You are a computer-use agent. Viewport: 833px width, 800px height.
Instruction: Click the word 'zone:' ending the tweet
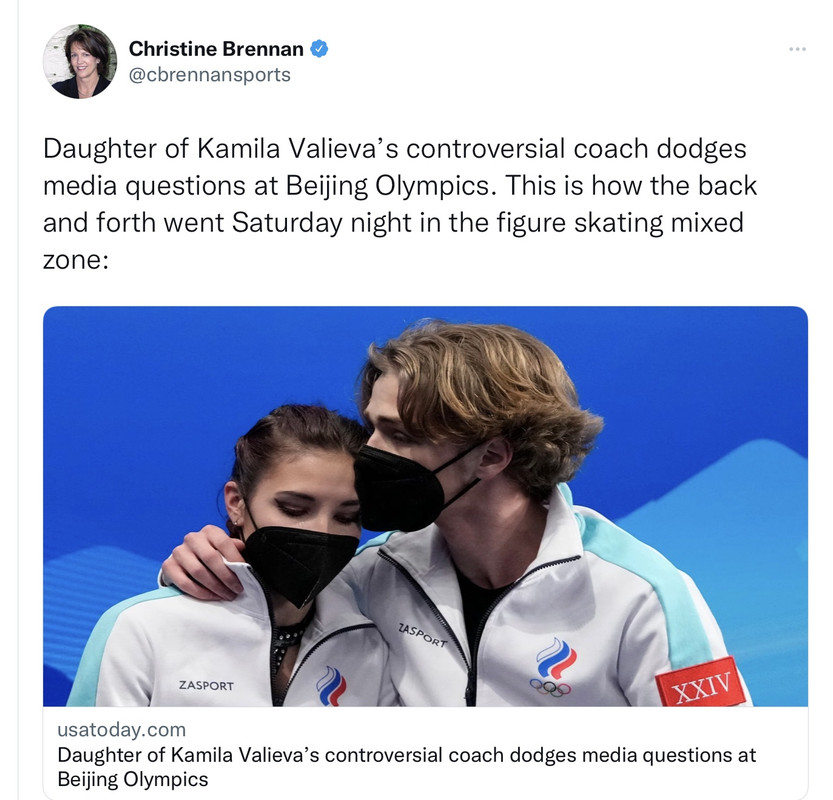(76, 260)
